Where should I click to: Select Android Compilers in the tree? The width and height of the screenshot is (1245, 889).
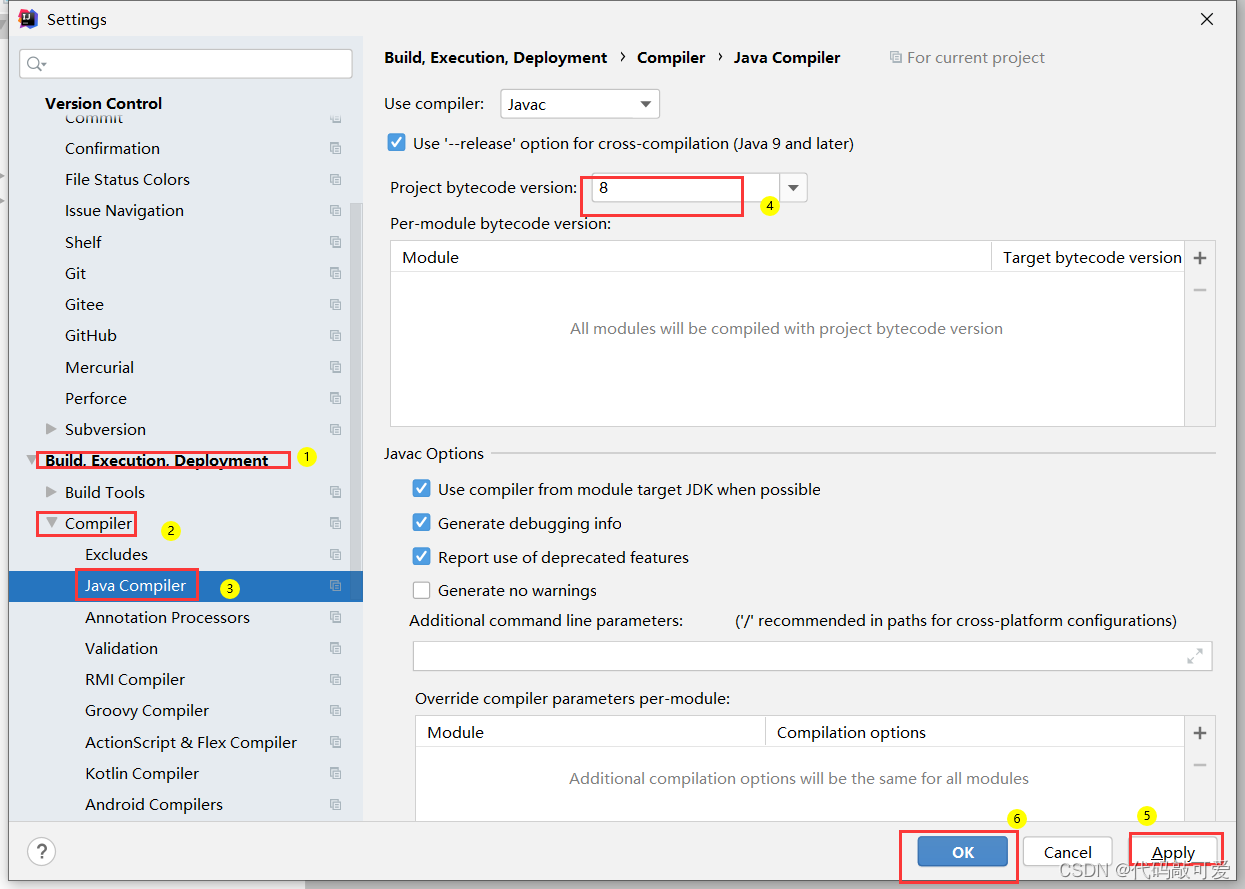[x=154, y=804]
